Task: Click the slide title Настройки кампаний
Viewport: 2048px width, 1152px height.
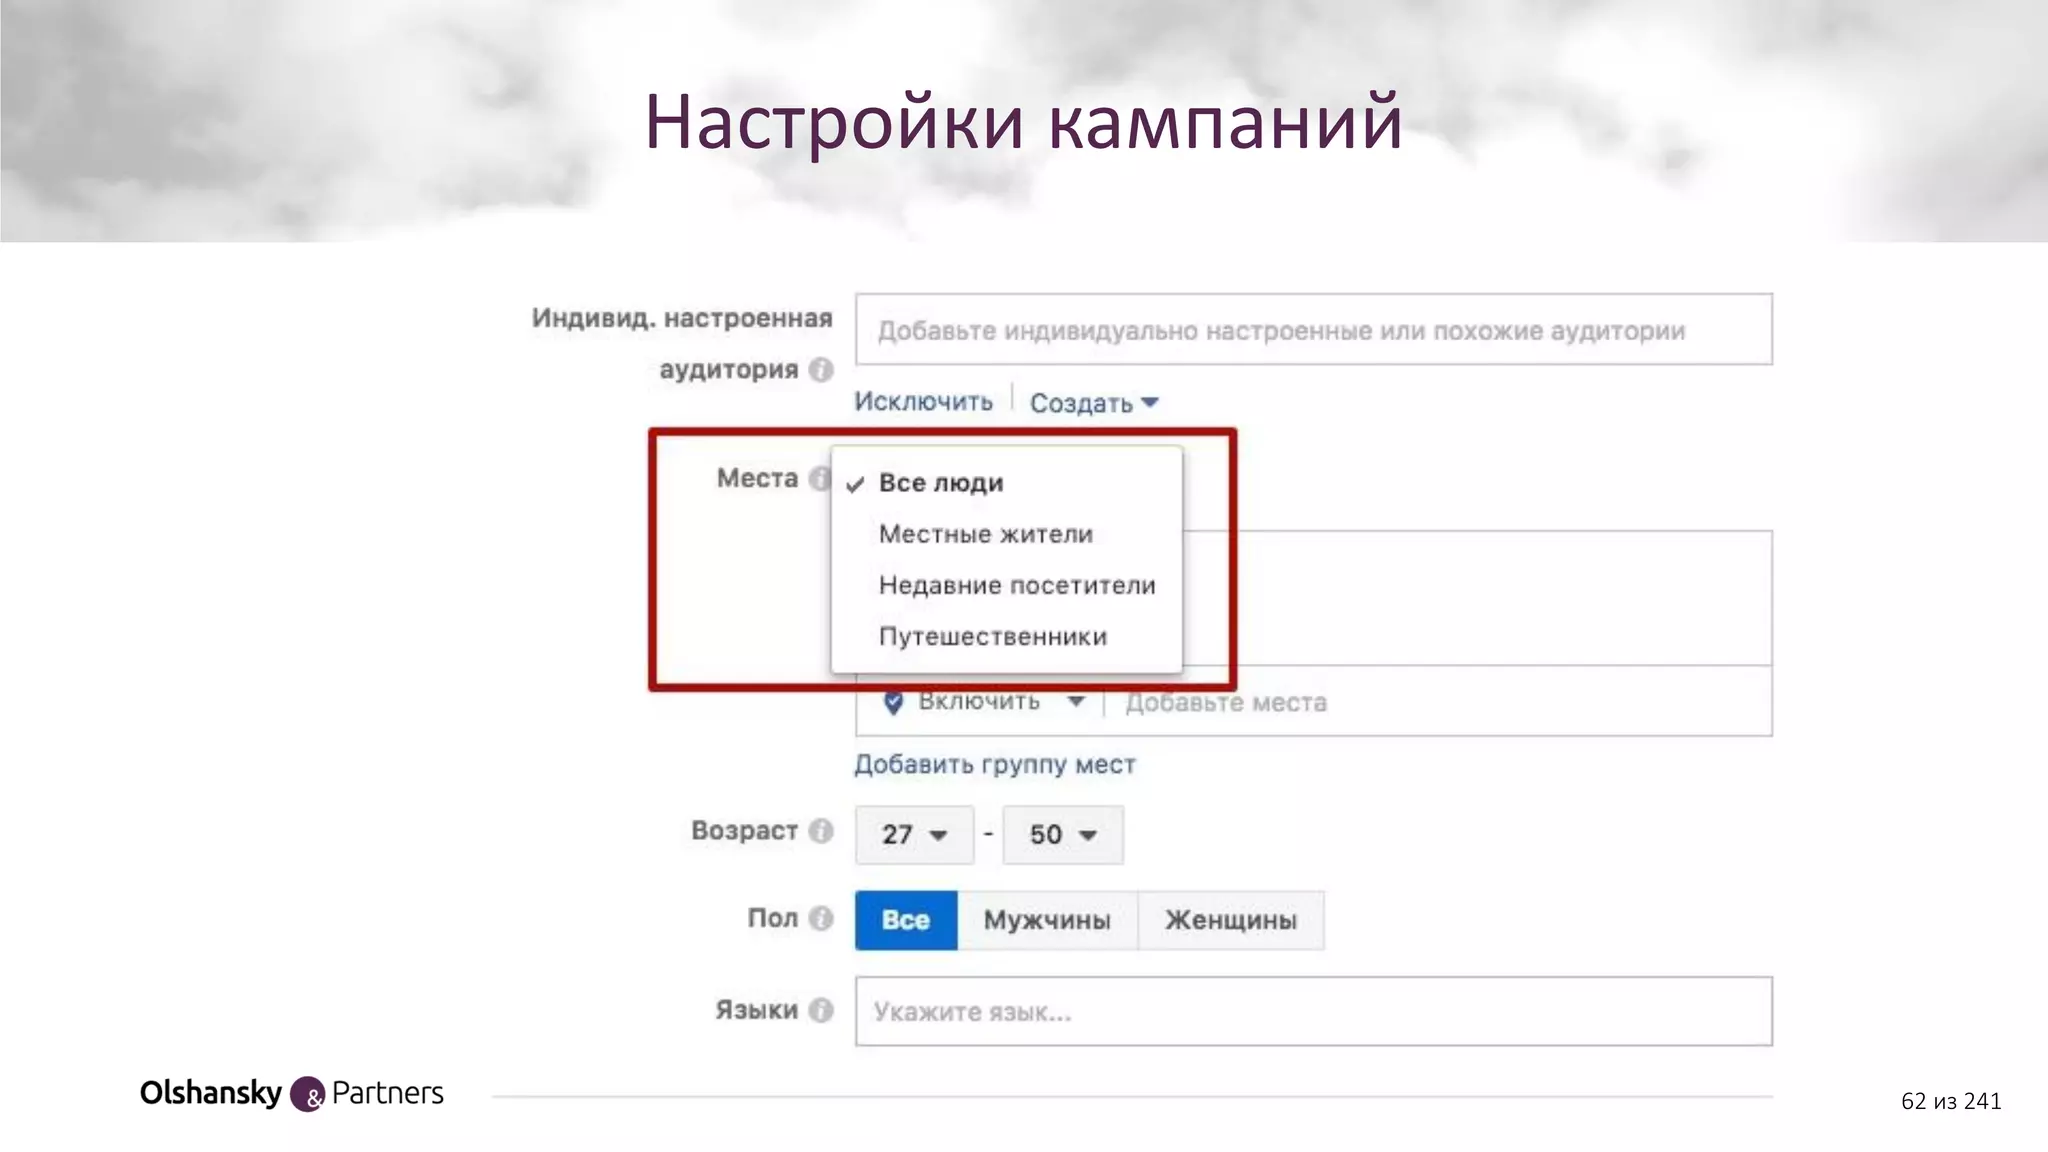Action: [x=1024, y=122]
